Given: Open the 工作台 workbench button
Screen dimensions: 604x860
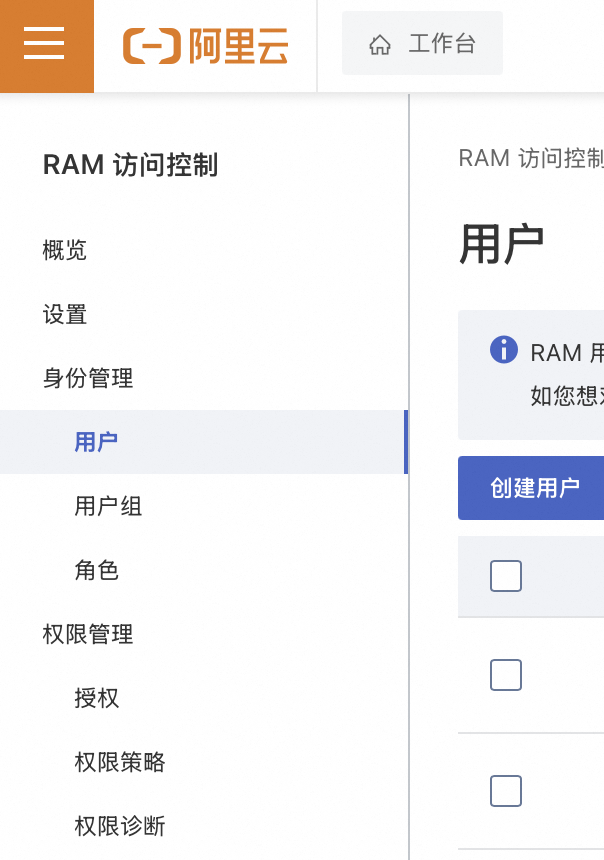Looking at the screenshot, I should (422, 45).
